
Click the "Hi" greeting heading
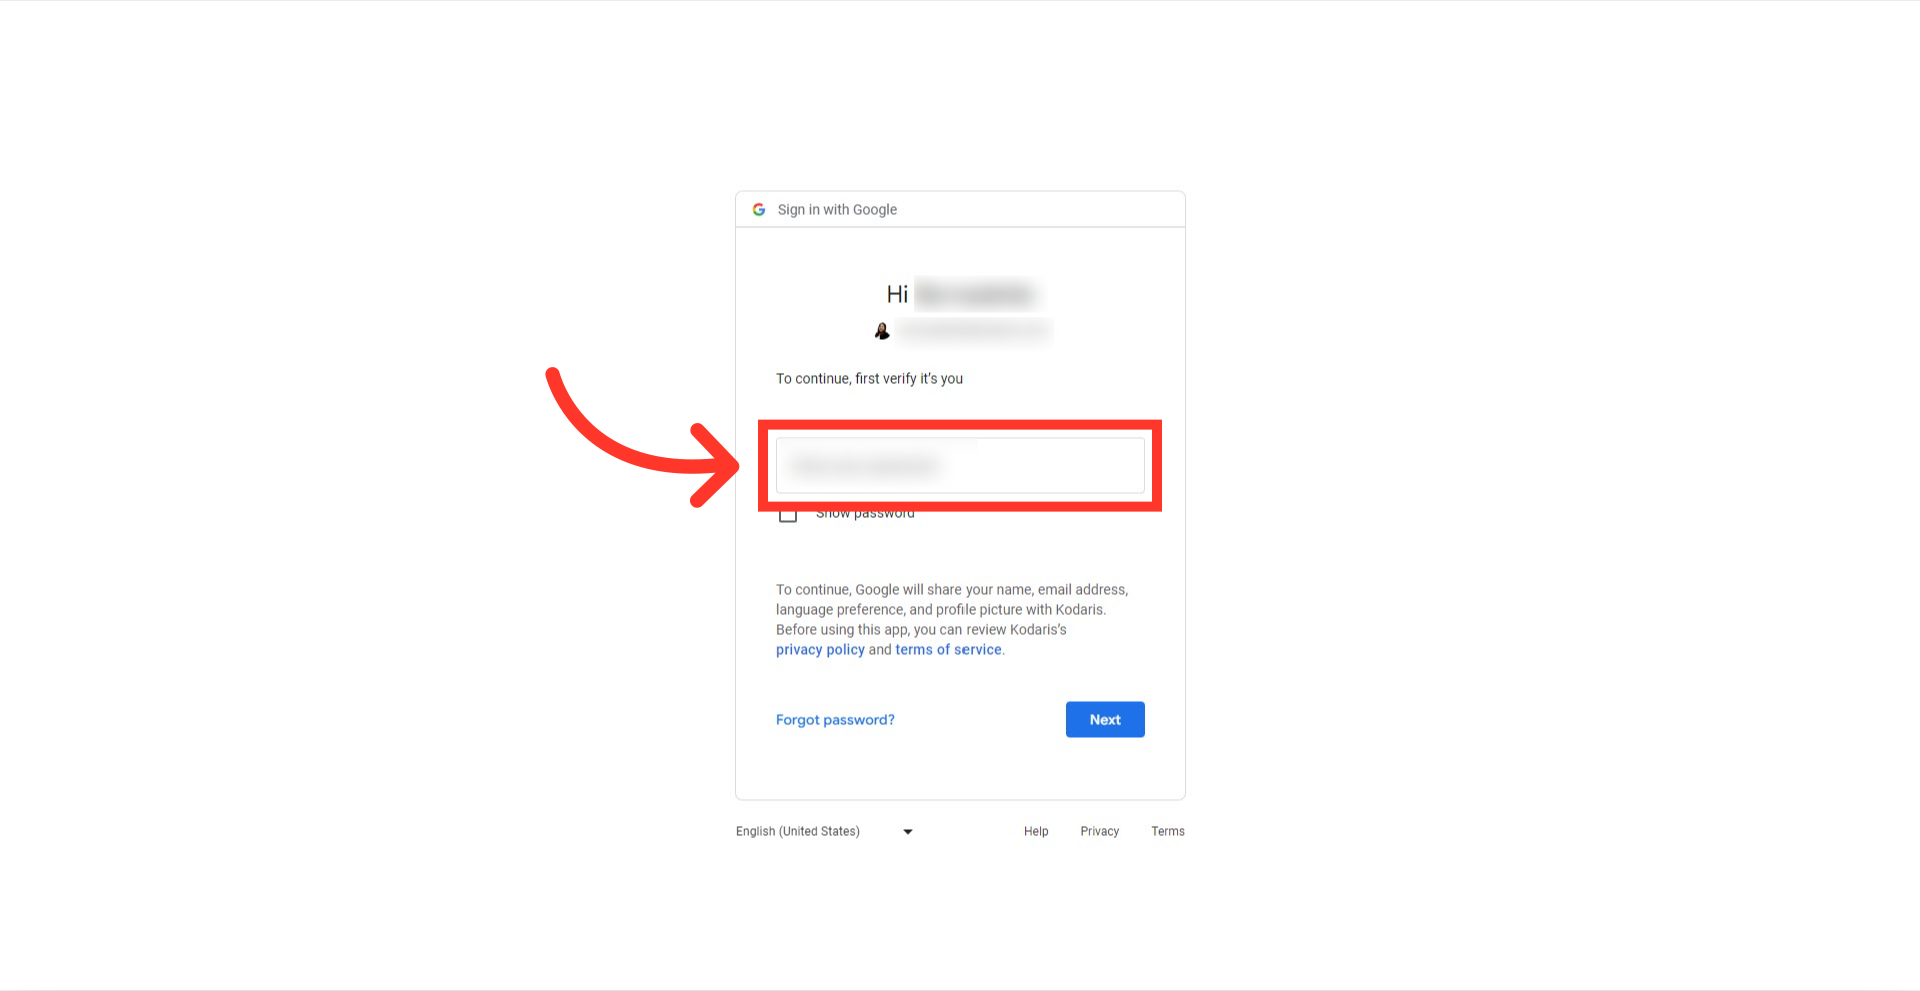897,294
